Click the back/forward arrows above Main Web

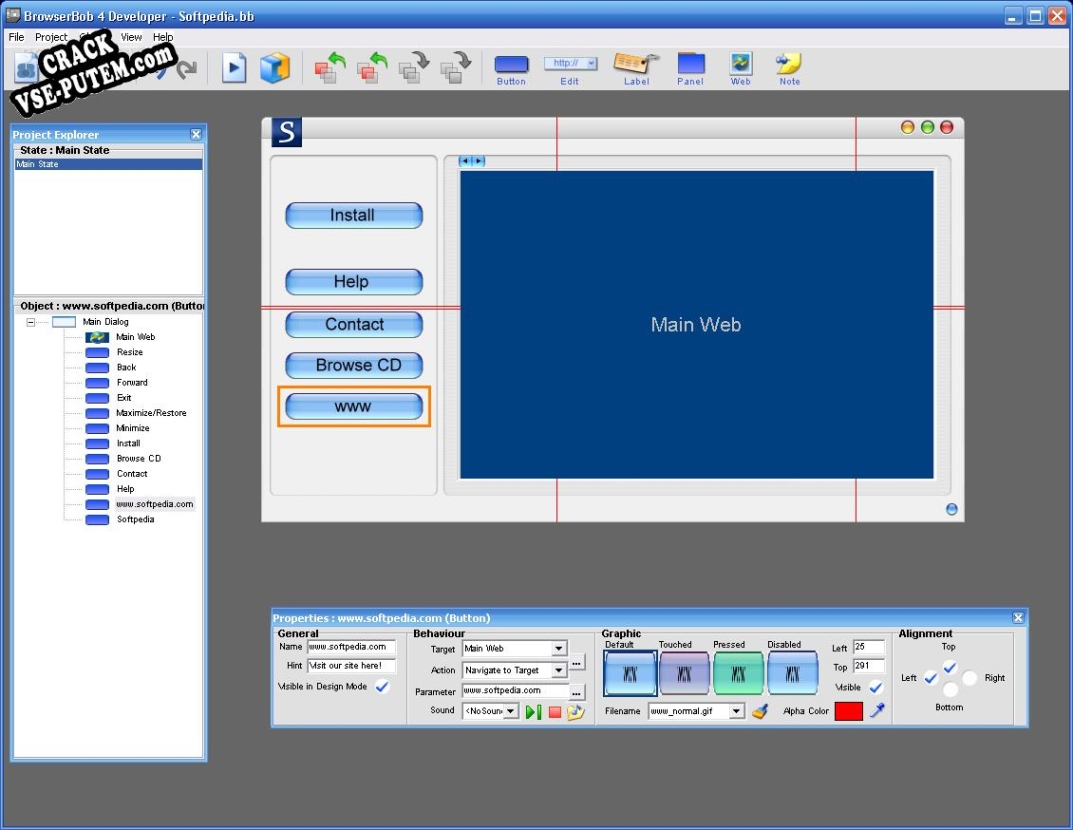[x=472, y=161]
